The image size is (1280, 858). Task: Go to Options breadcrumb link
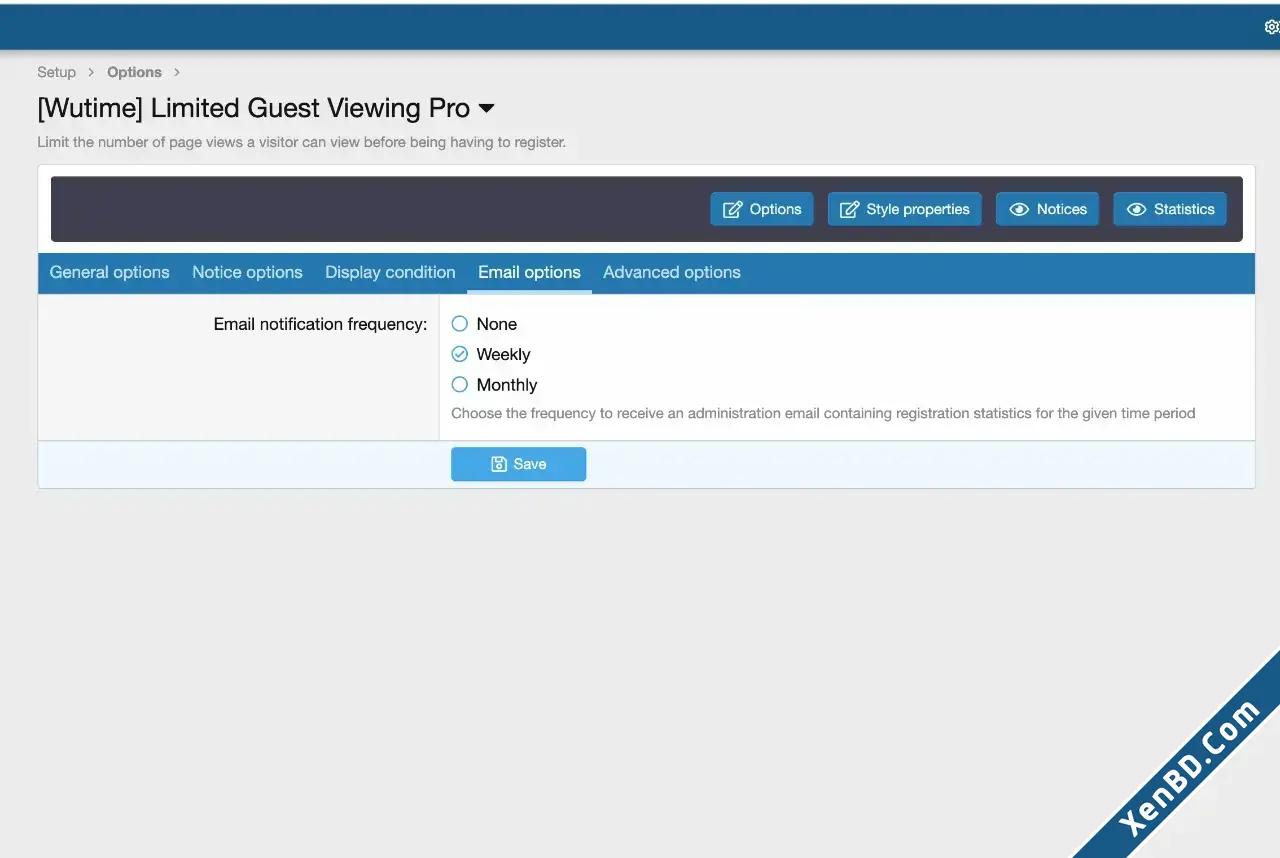point(134,72)
